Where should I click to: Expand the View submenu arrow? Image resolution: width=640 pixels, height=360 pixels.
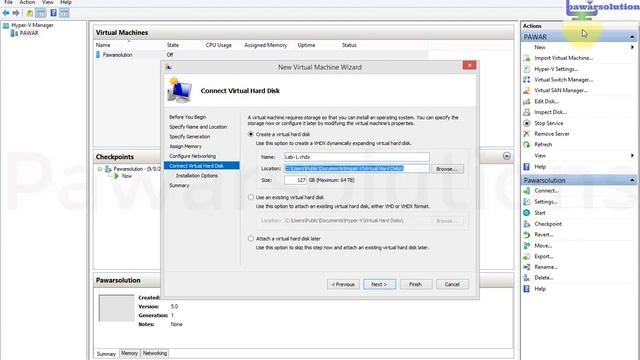coord(632,156)
